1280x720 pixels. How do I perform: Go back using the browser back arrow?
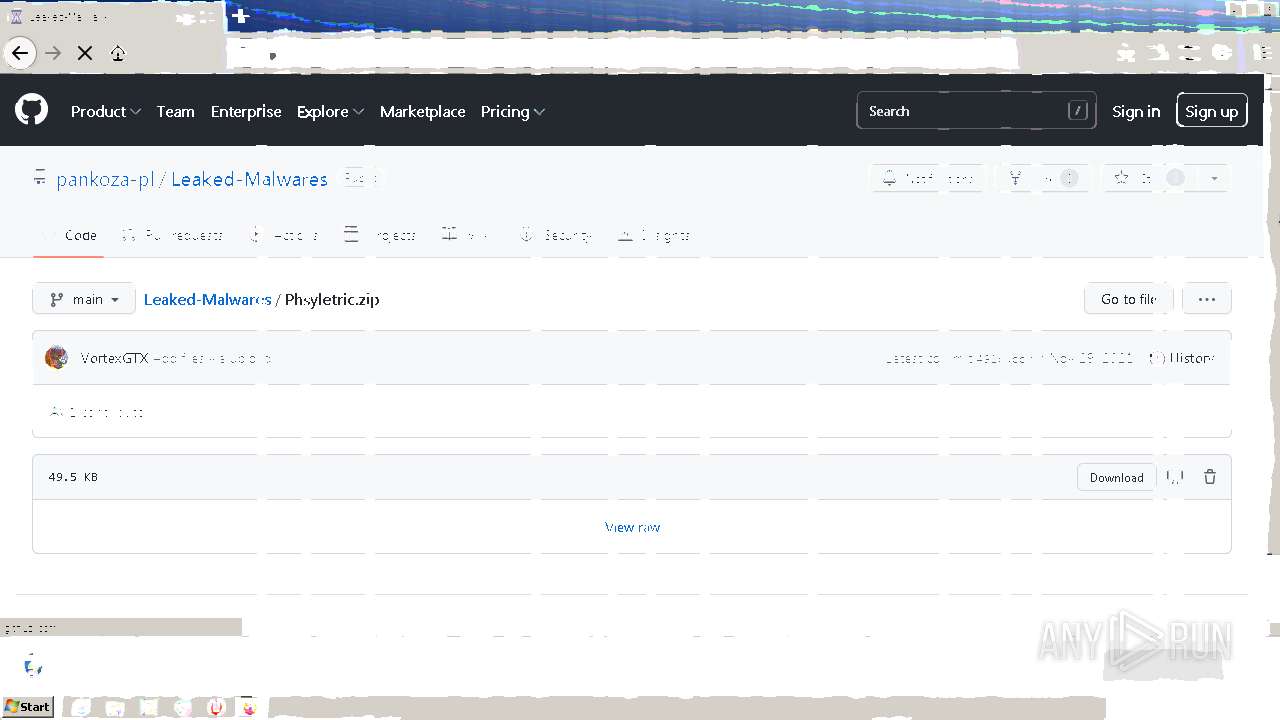(20, 53)
